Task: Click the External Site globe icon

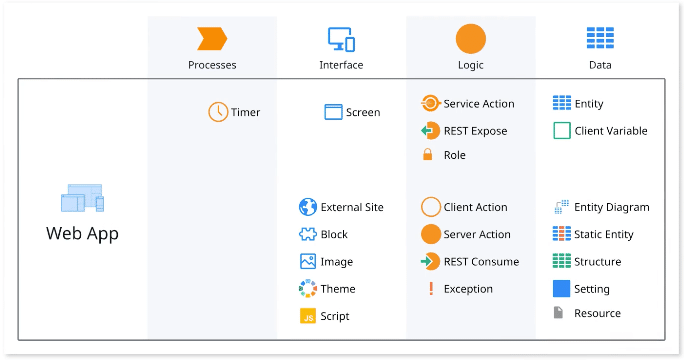Action: coord(308,207)
